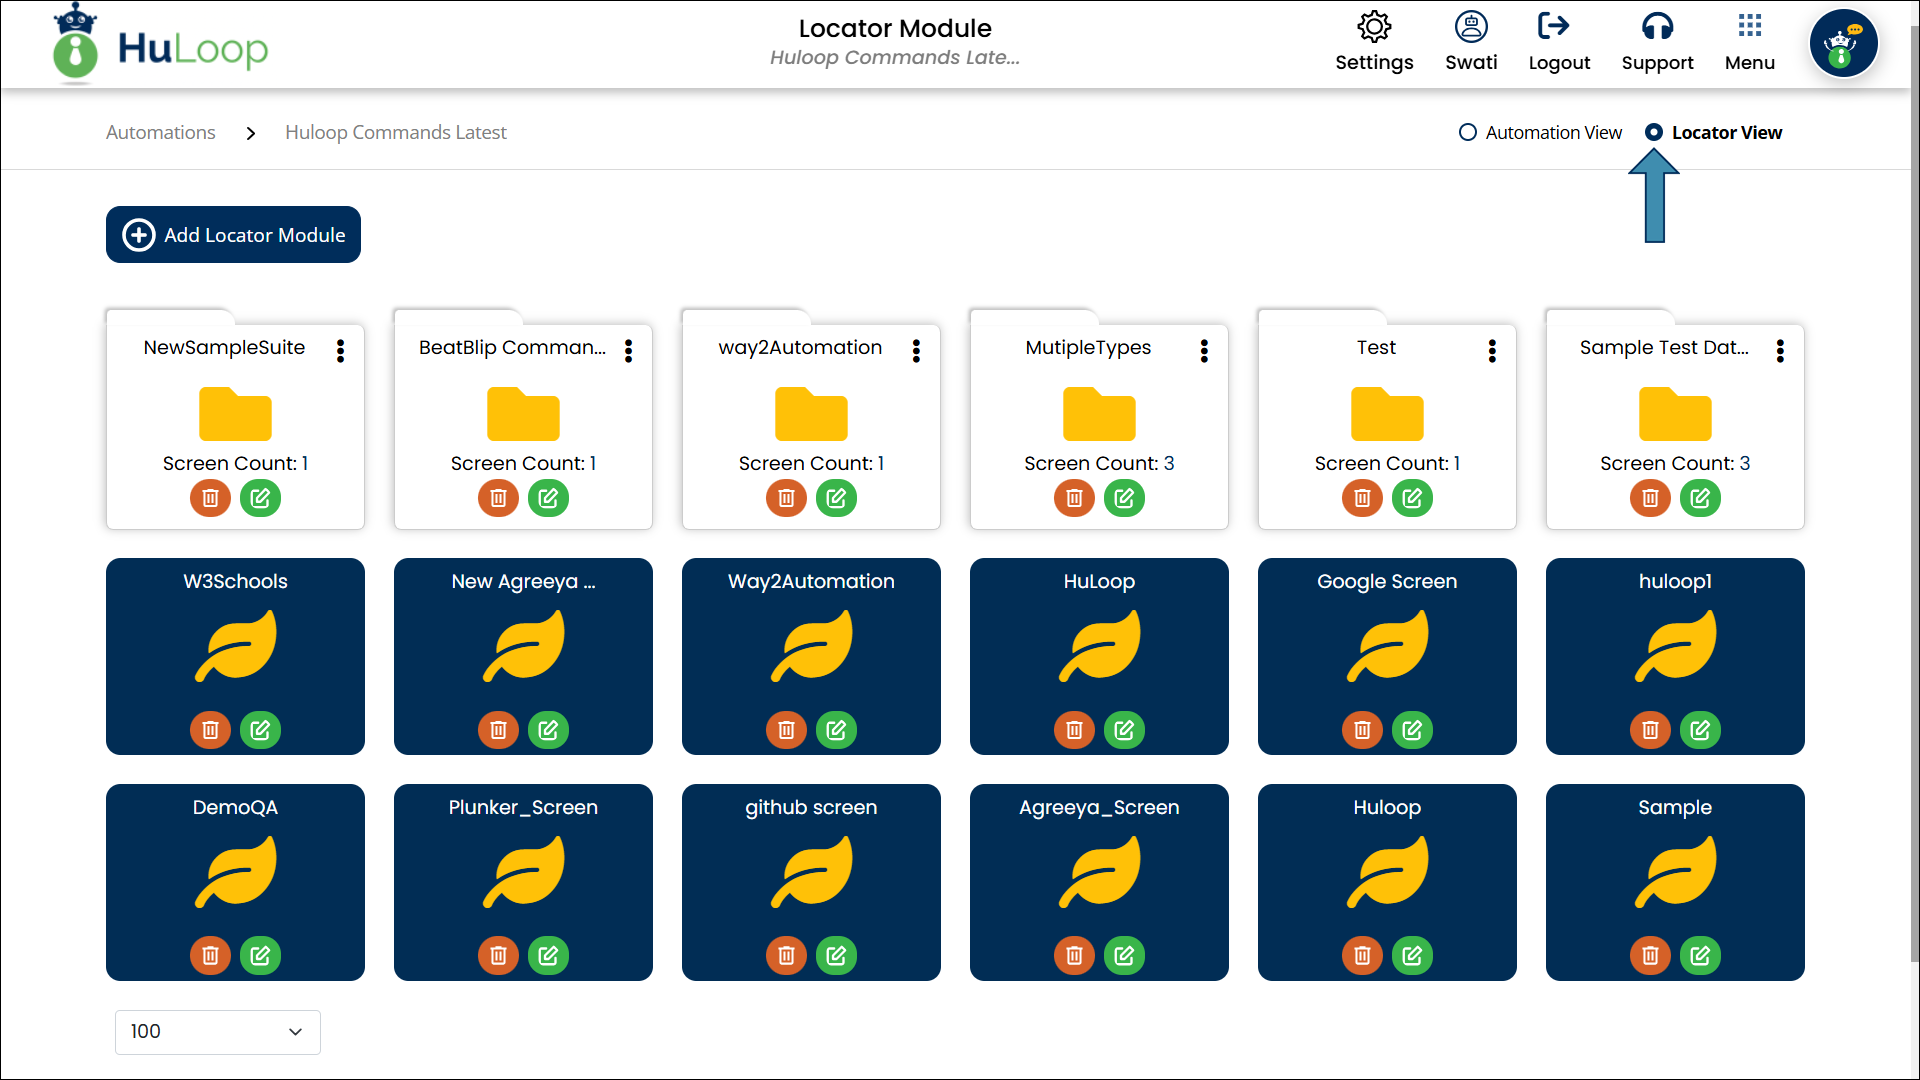Delete the Google Screen card
The height and width of the screenshot is (1080, 1920).
coord(1362,730)
